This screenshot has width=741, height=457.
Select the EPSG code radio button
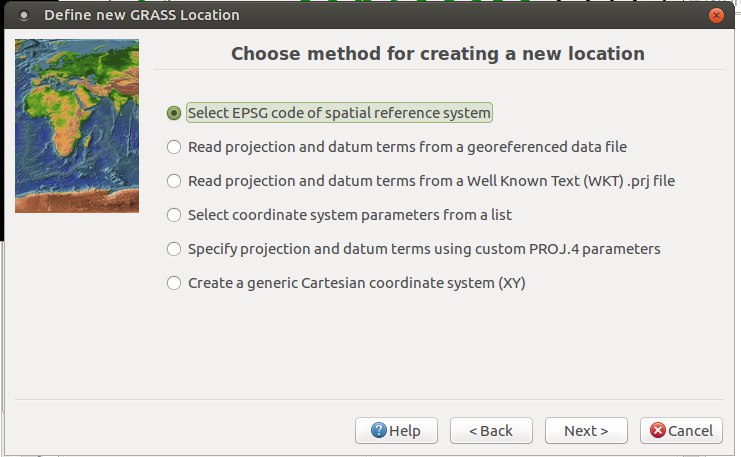[174, 113]
